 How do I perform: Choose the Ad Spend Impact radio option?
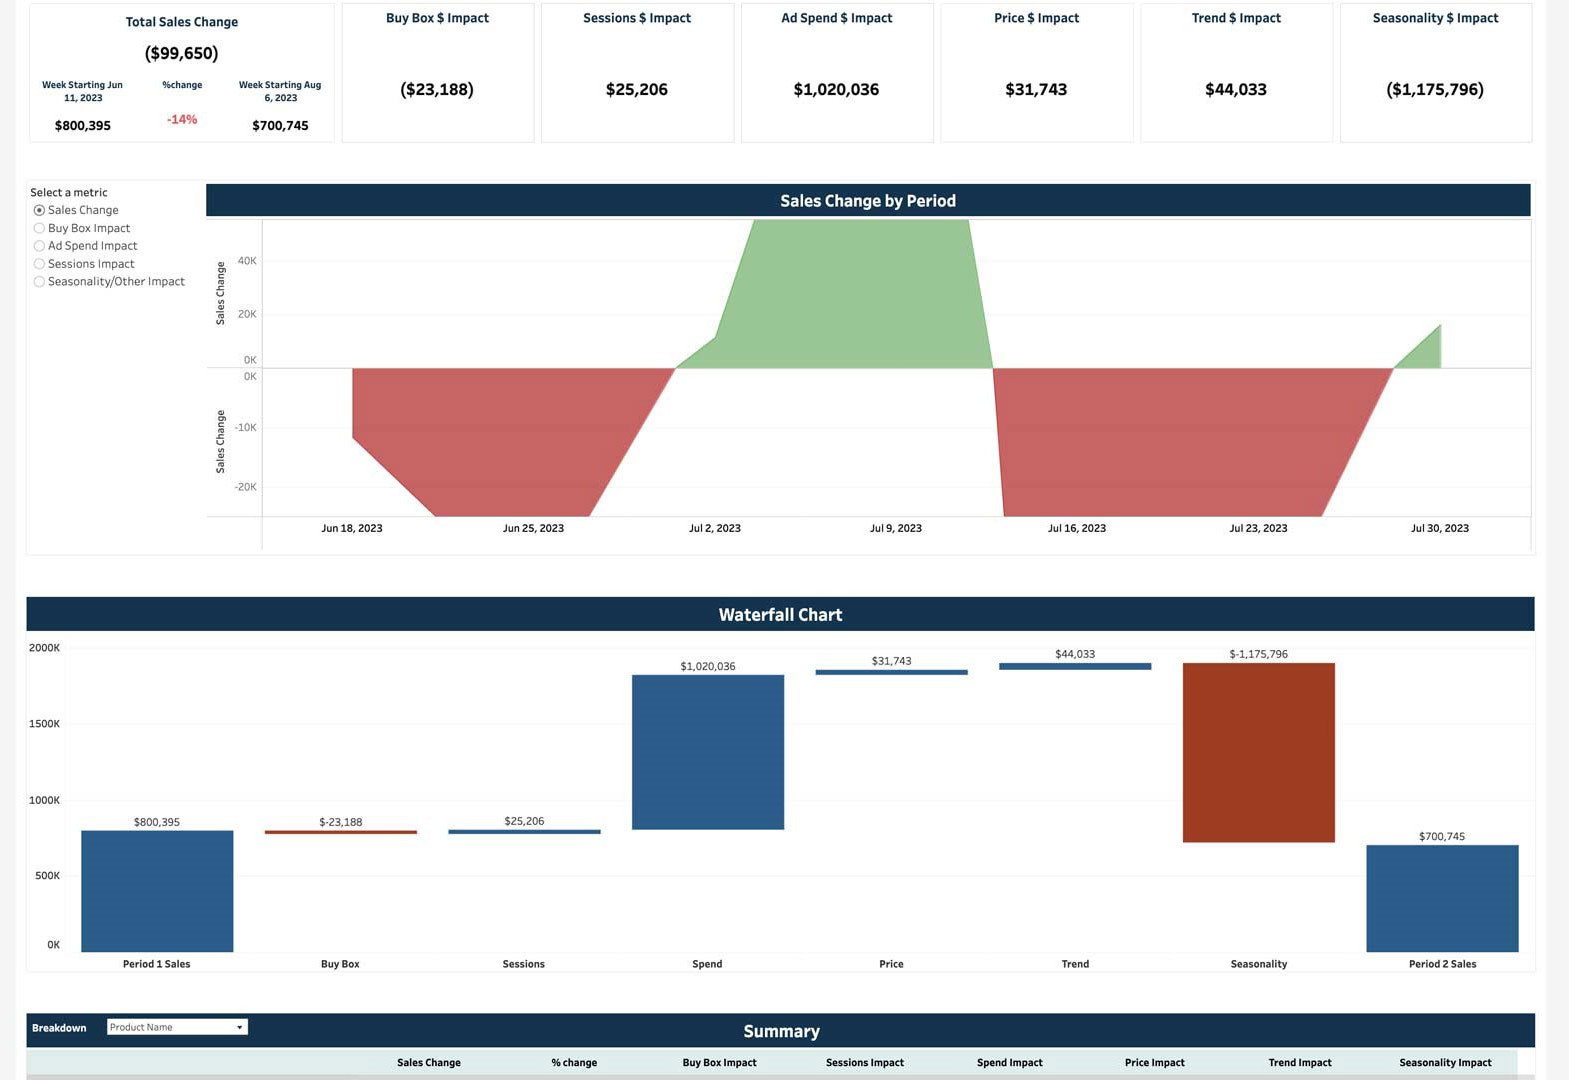(x=40, y=246)
